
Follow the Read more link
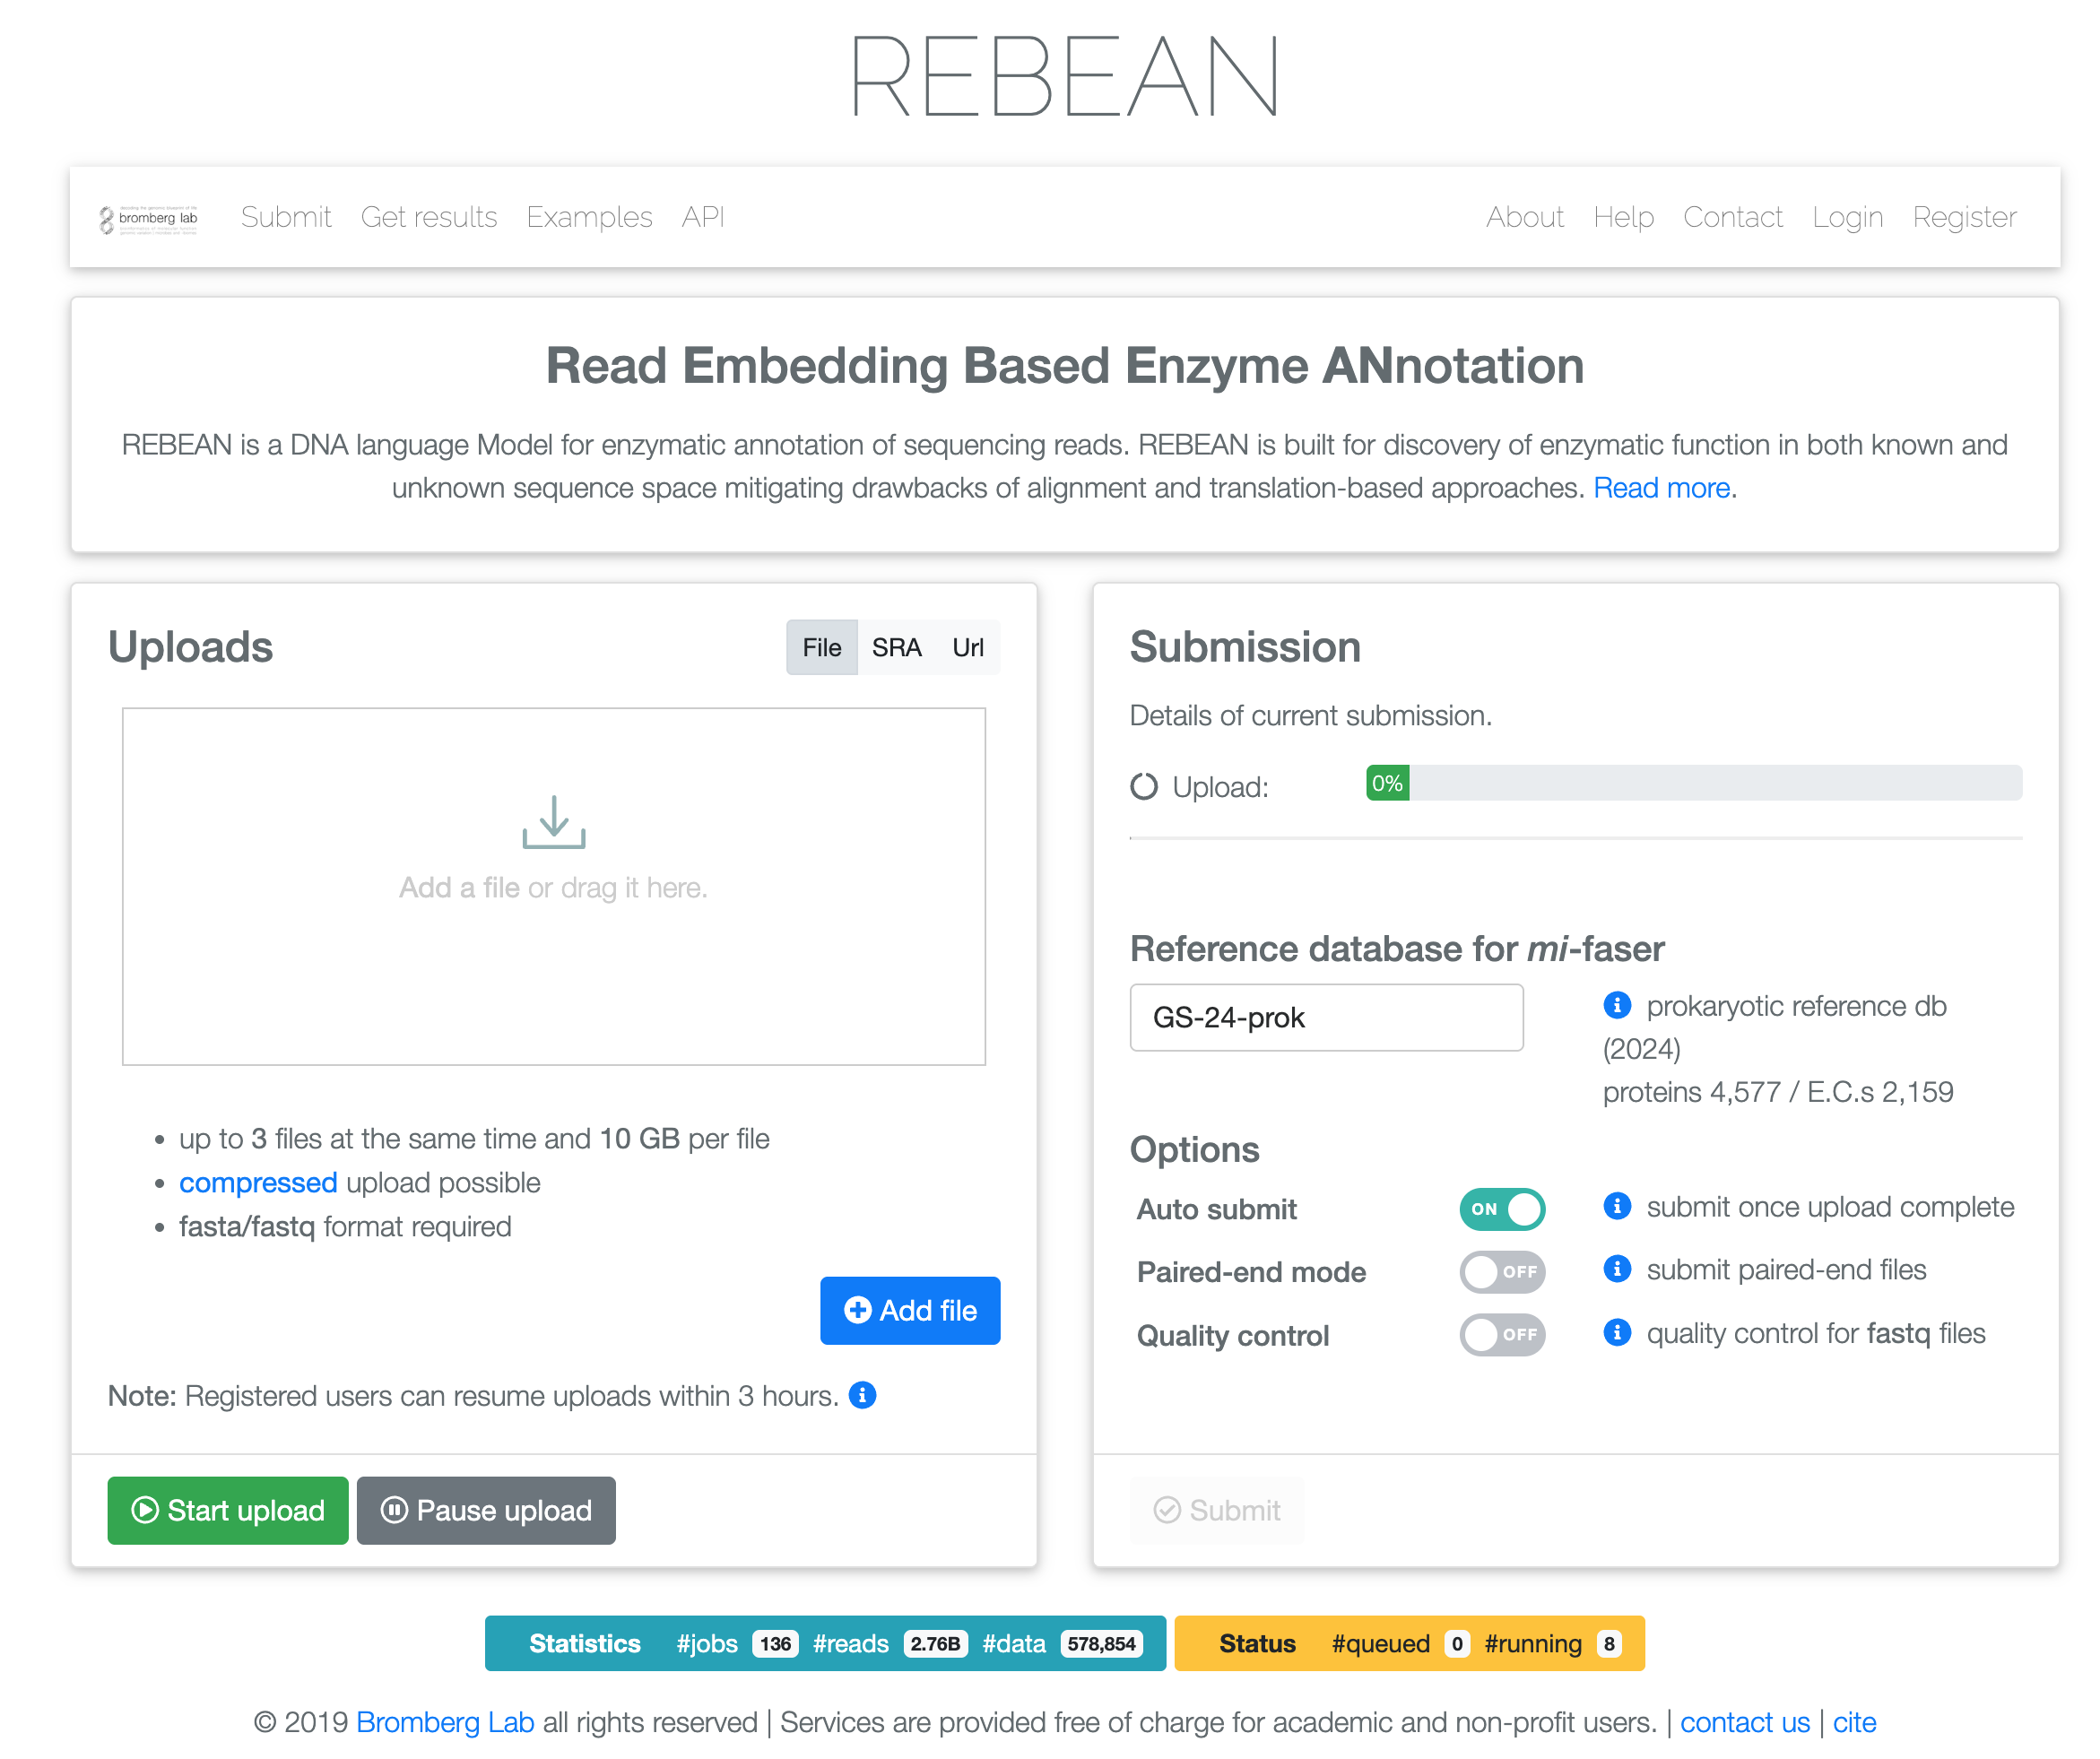point(1661,488)
